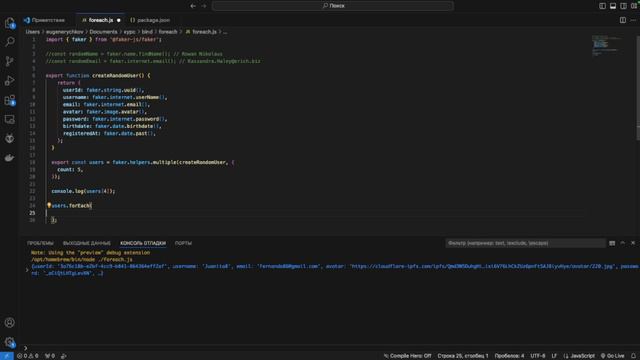Open the notifications bell
This screenshot has height=360, width=640.
point(633,356)
